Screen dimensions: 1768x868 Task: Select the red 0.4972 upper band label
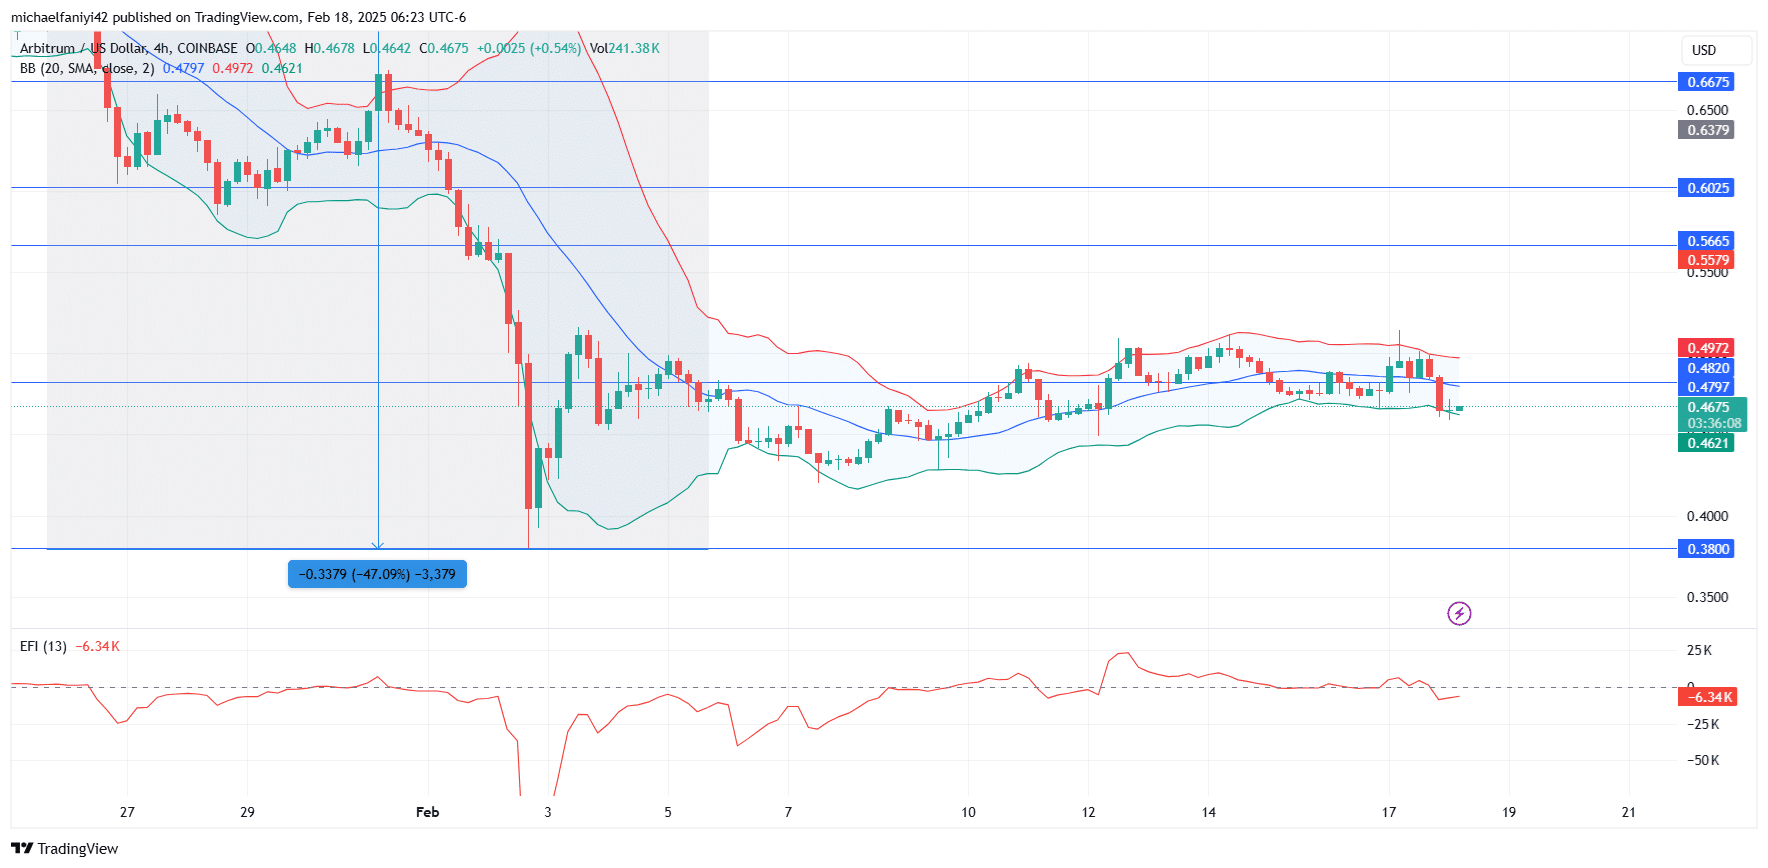[x=1706, y=349]
